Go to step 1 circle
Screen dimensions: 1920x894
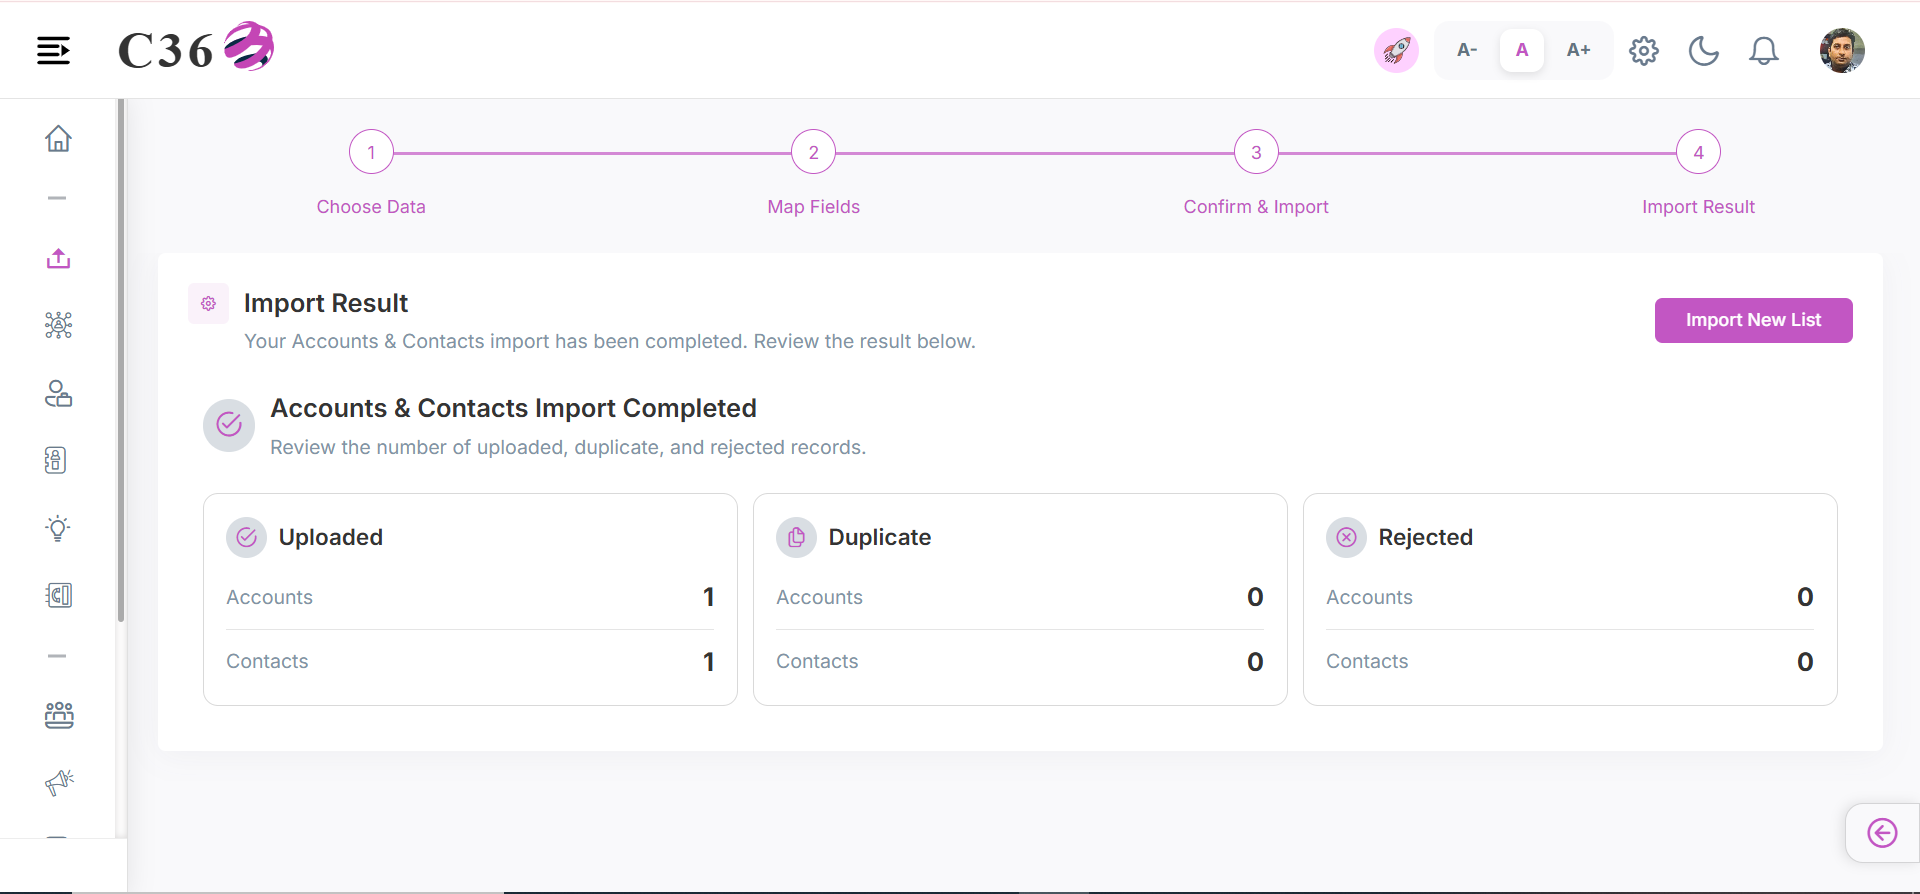pyautogui.click(x=371, y=153)
